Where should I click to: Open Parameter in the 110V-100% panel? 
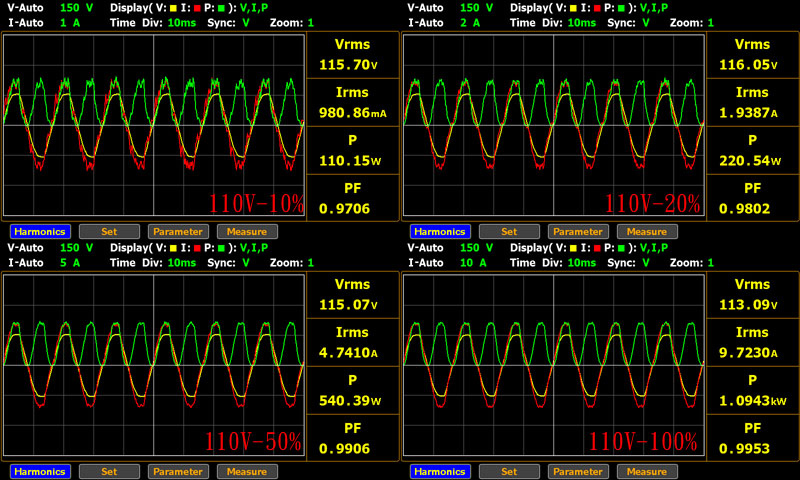[x=578, y=471]
